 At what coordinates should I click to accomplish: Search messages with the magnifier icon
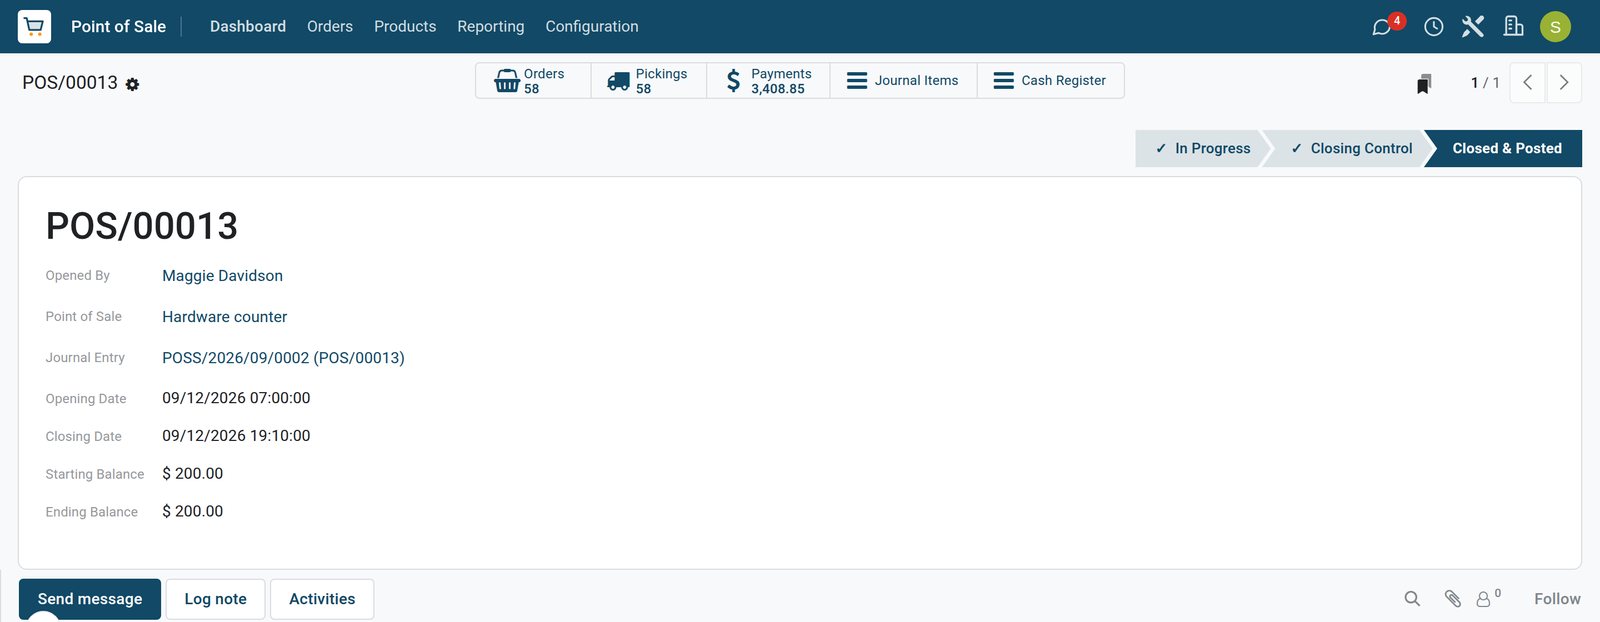click(x=1412, y=599)
